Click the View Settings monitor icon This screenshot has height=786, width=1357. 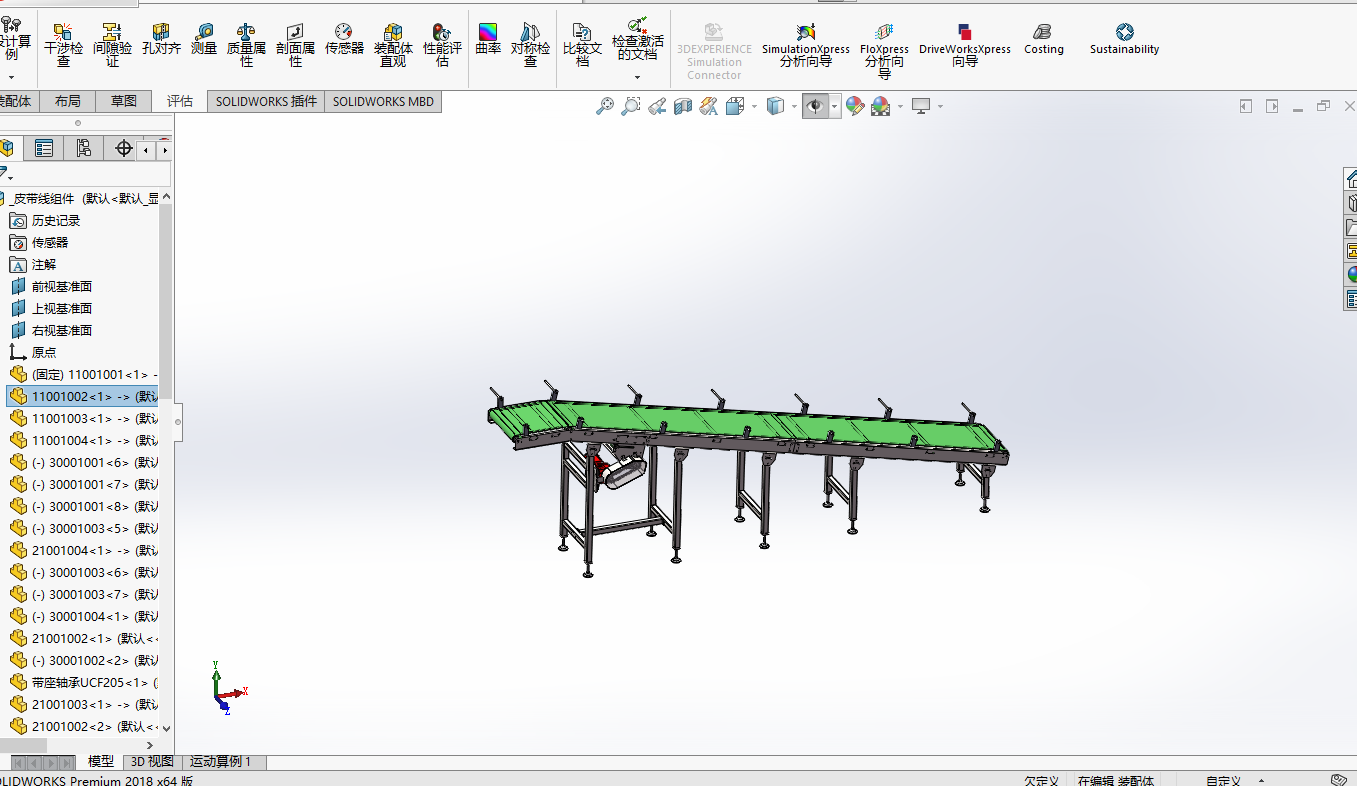pos(921,106)
